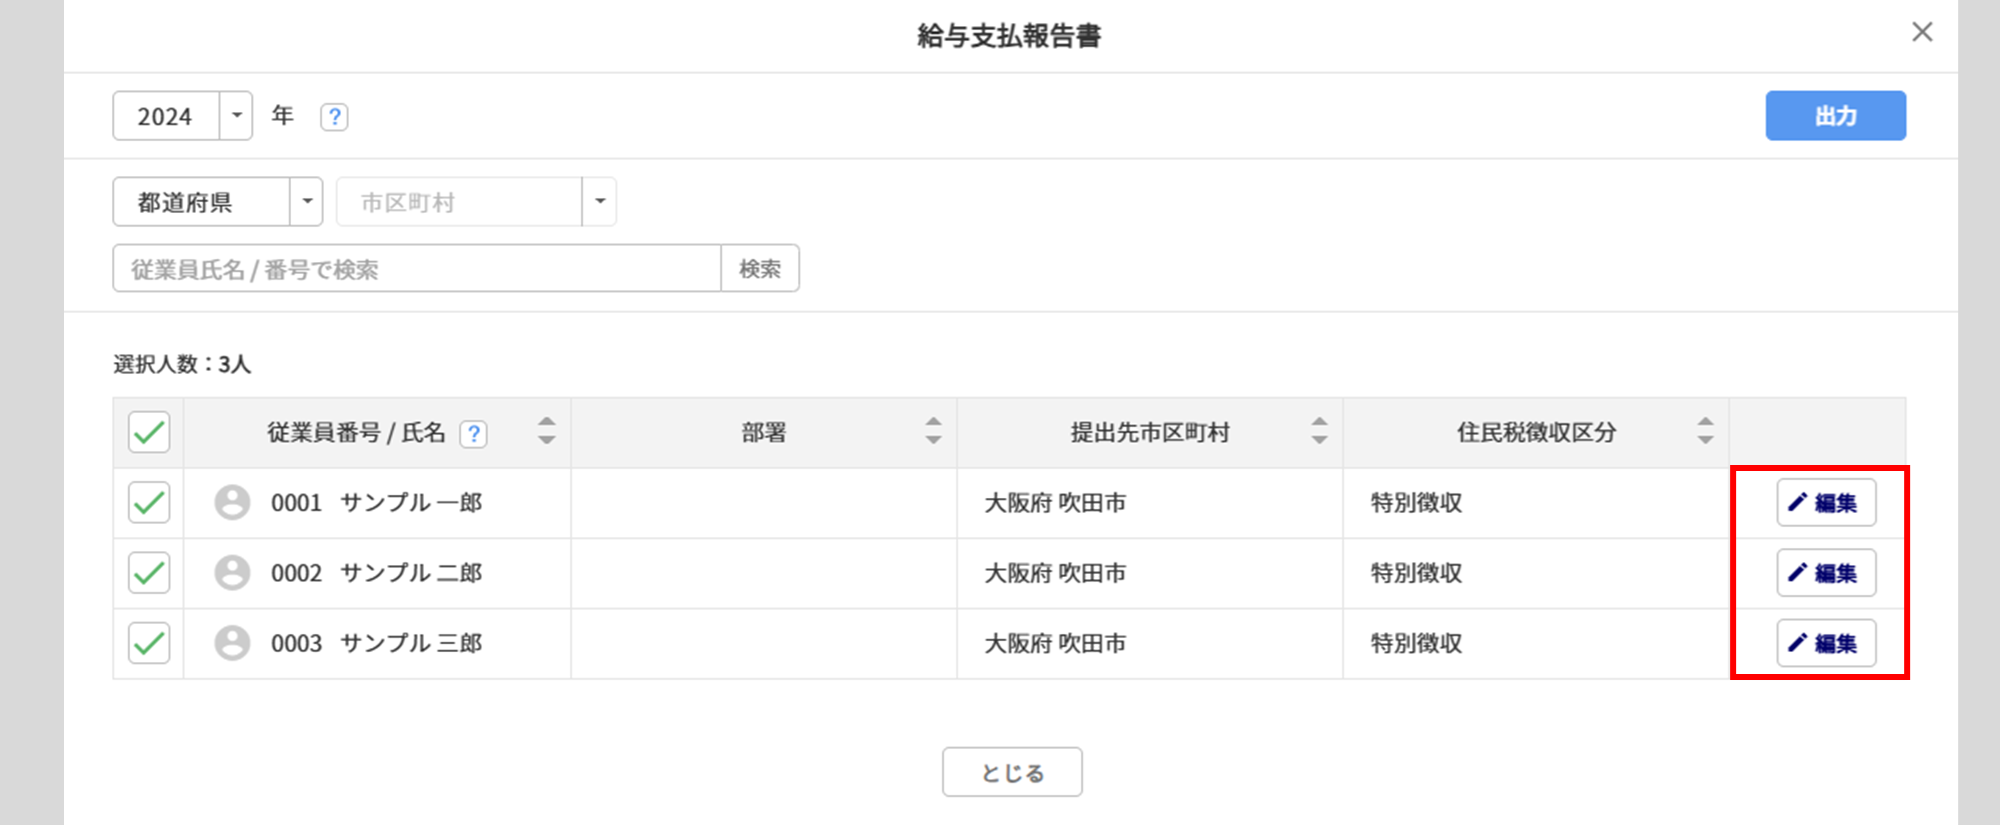
Task: Edit row for 0002 サンプル 二郎
Action: pos(1826,573)
